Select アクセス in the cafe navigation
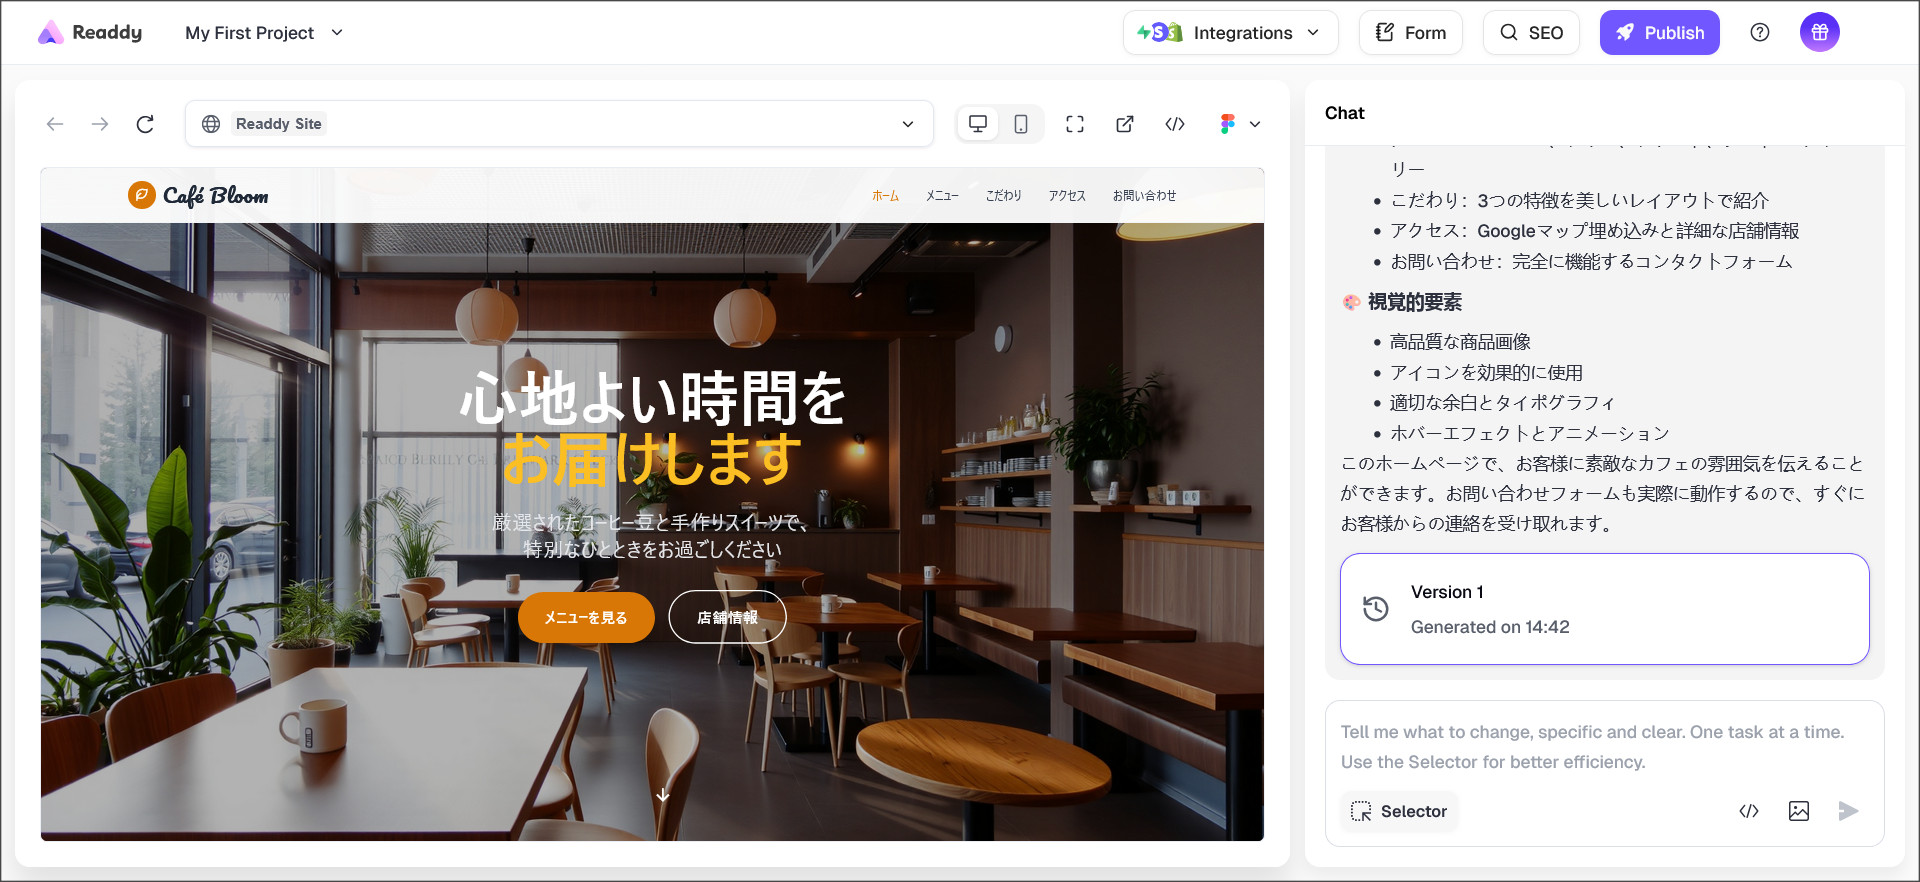The image size is (1920, 882). click(x=1067, y=196)
